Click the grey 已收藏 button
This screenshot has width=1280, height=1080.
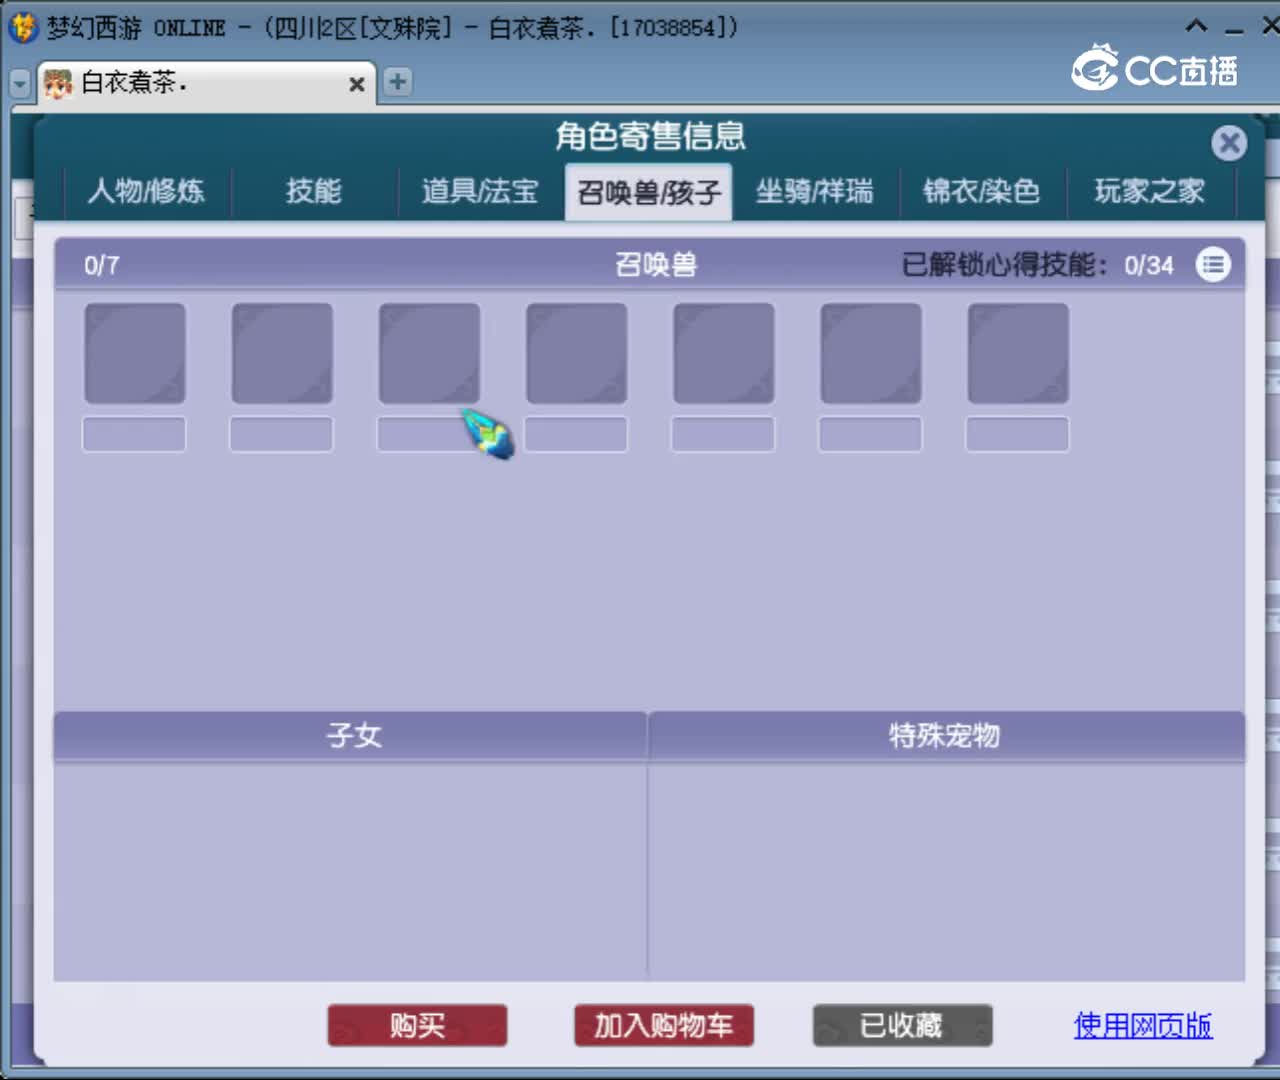tap(902, 1026)
